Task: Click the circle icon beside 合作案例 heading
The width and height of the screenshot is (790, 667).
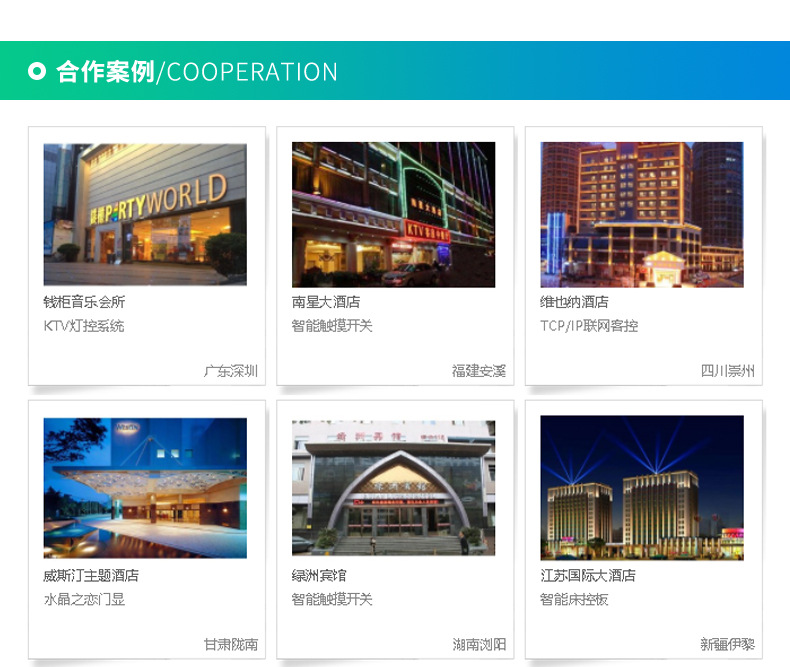Action: (x=37, y=72)
